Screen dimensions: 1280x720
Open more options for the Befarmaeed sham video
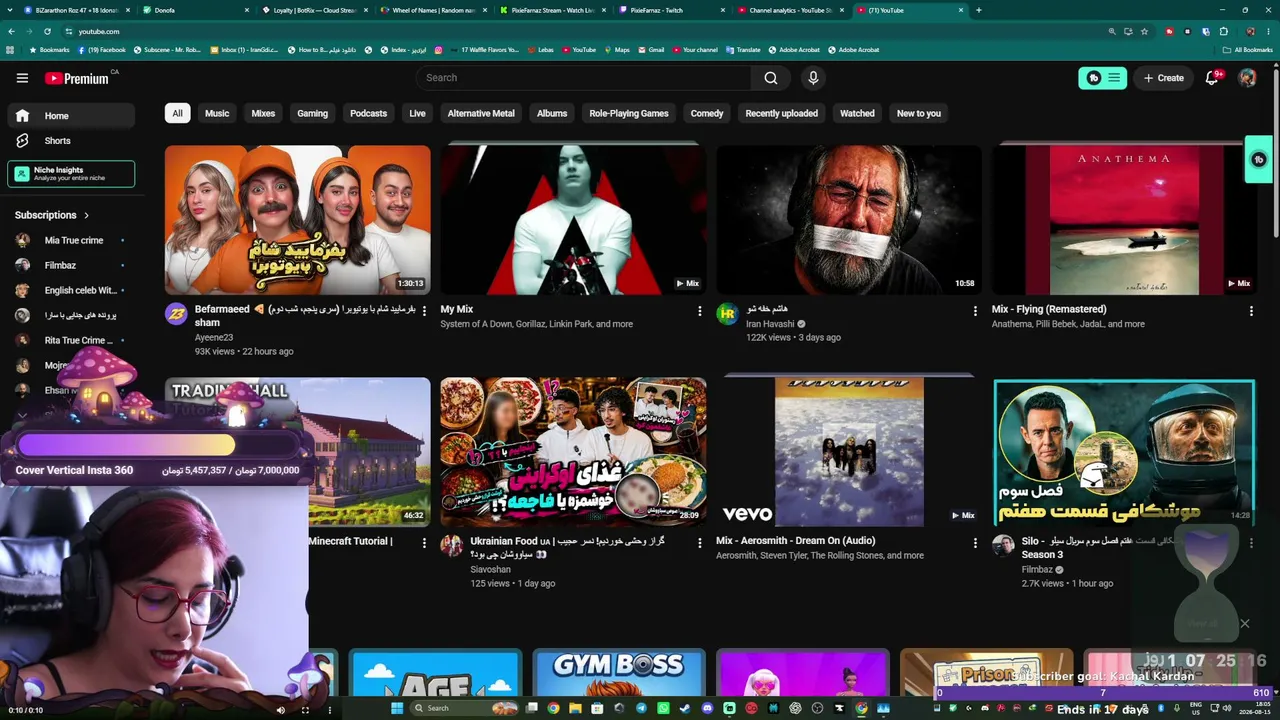[424, 311]
